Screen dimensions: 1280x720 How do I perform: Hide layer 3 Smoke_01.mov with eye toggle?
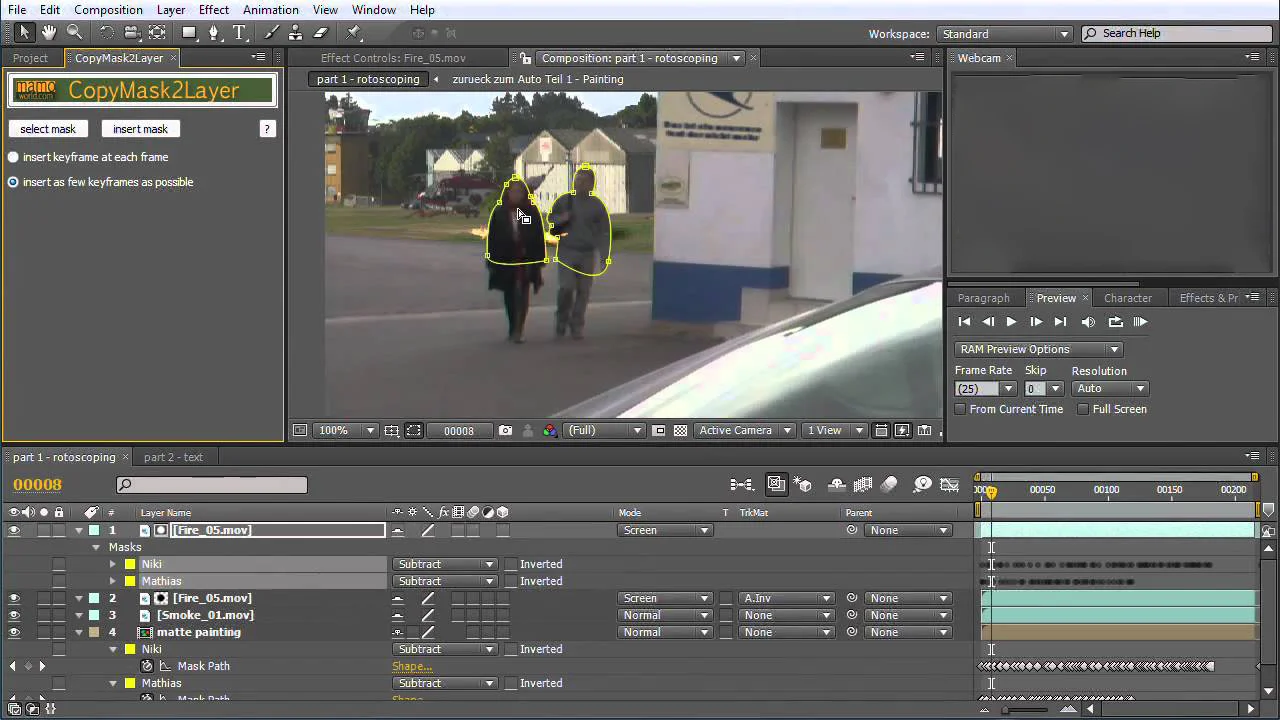[x=14, y=615]
